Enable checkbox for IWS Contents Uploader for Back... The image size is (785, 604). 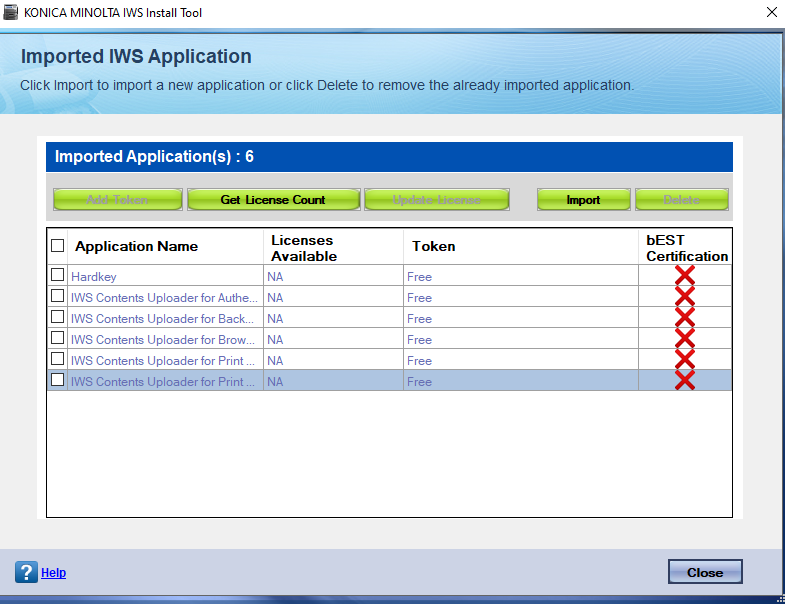[x=58, y=317]
